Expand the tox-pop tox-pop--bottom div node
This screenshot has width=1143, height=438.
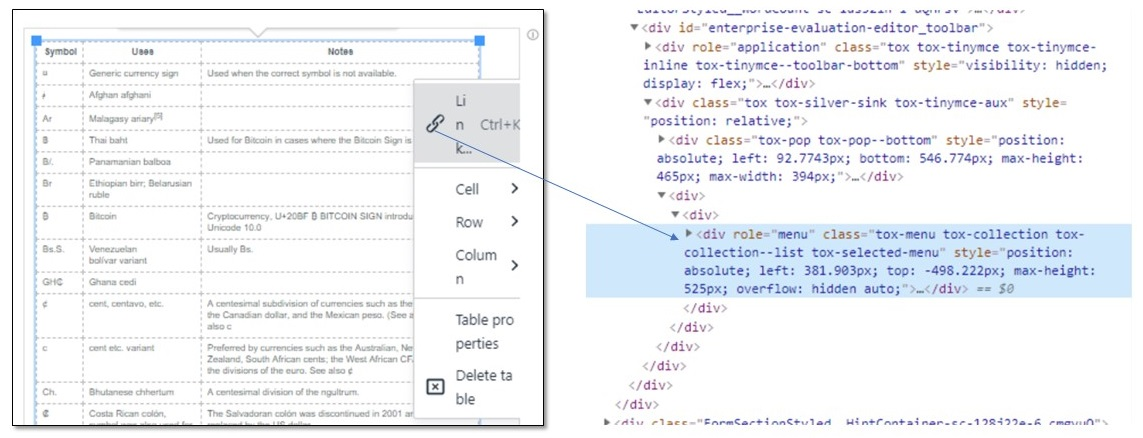pyautogui.click(x=661, y=140)
